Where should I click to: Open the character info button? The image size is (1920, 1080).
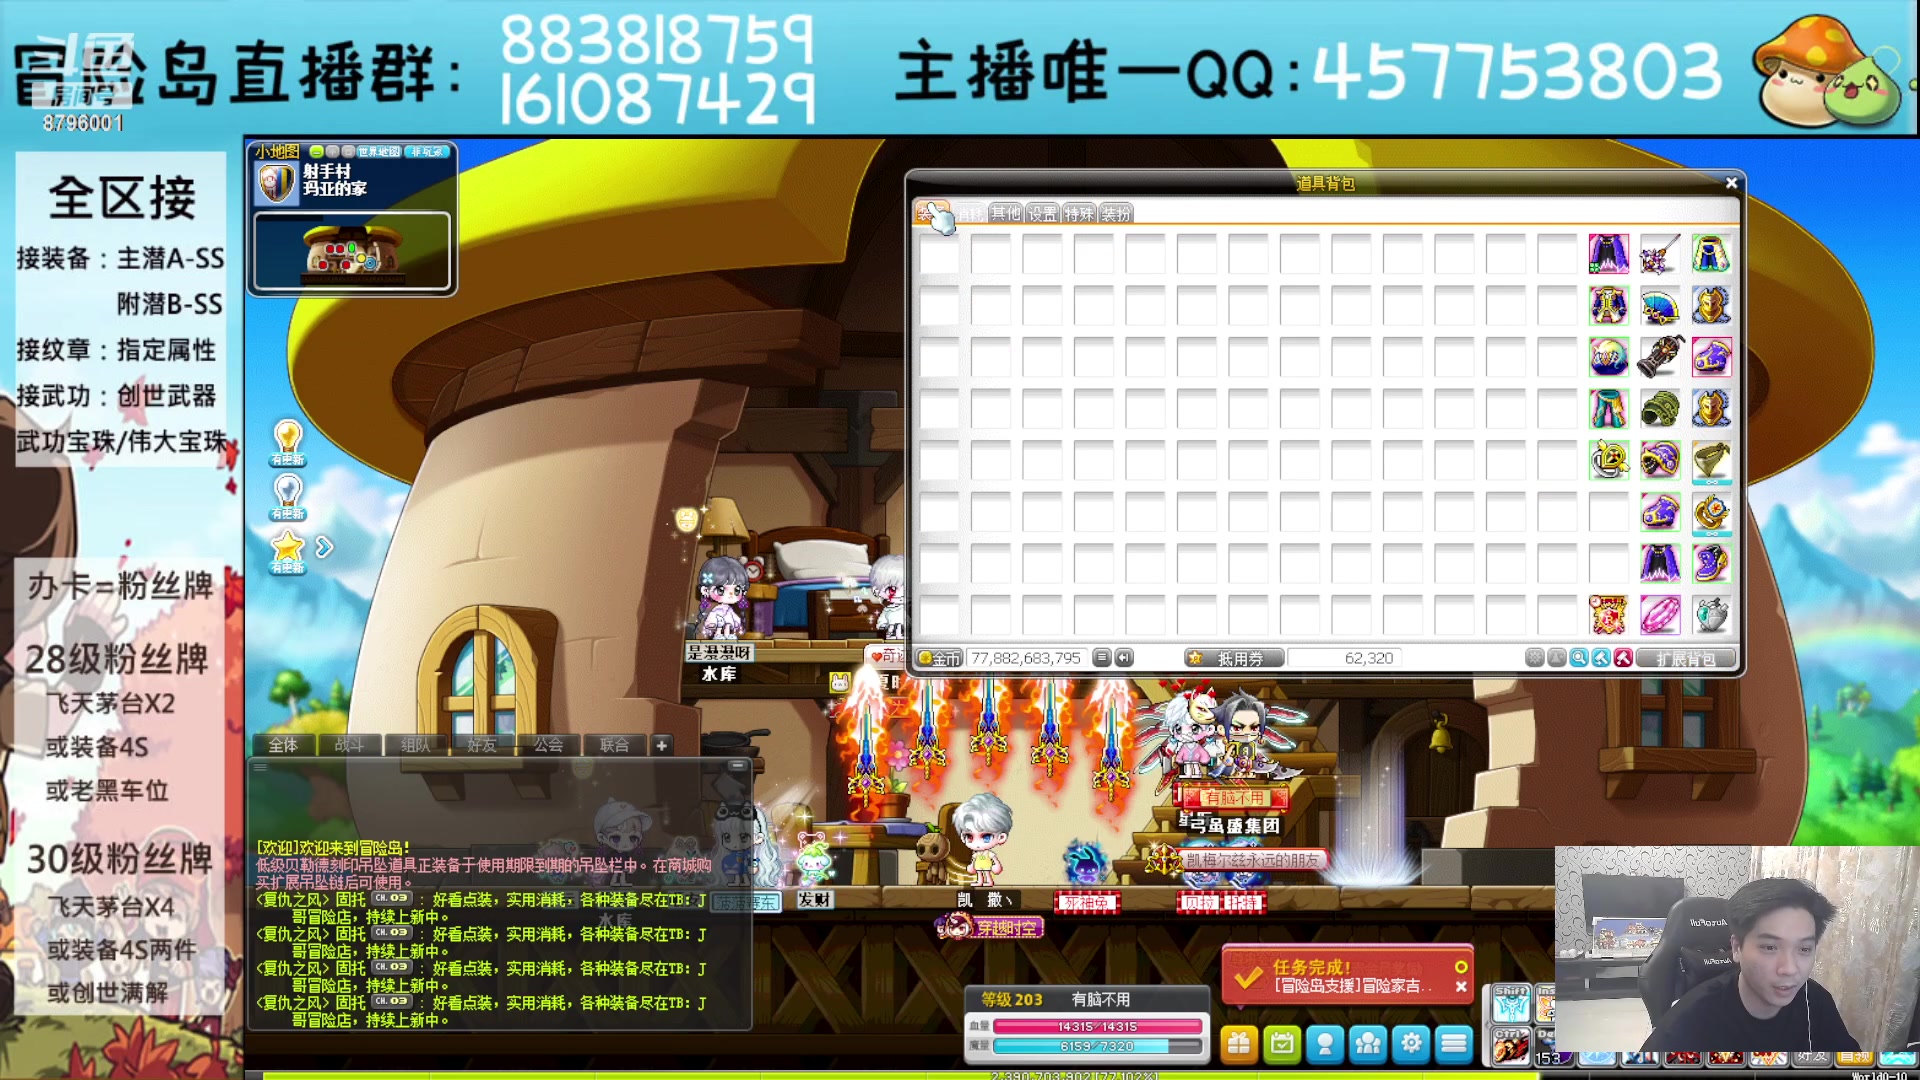tap(1325, 1044)
